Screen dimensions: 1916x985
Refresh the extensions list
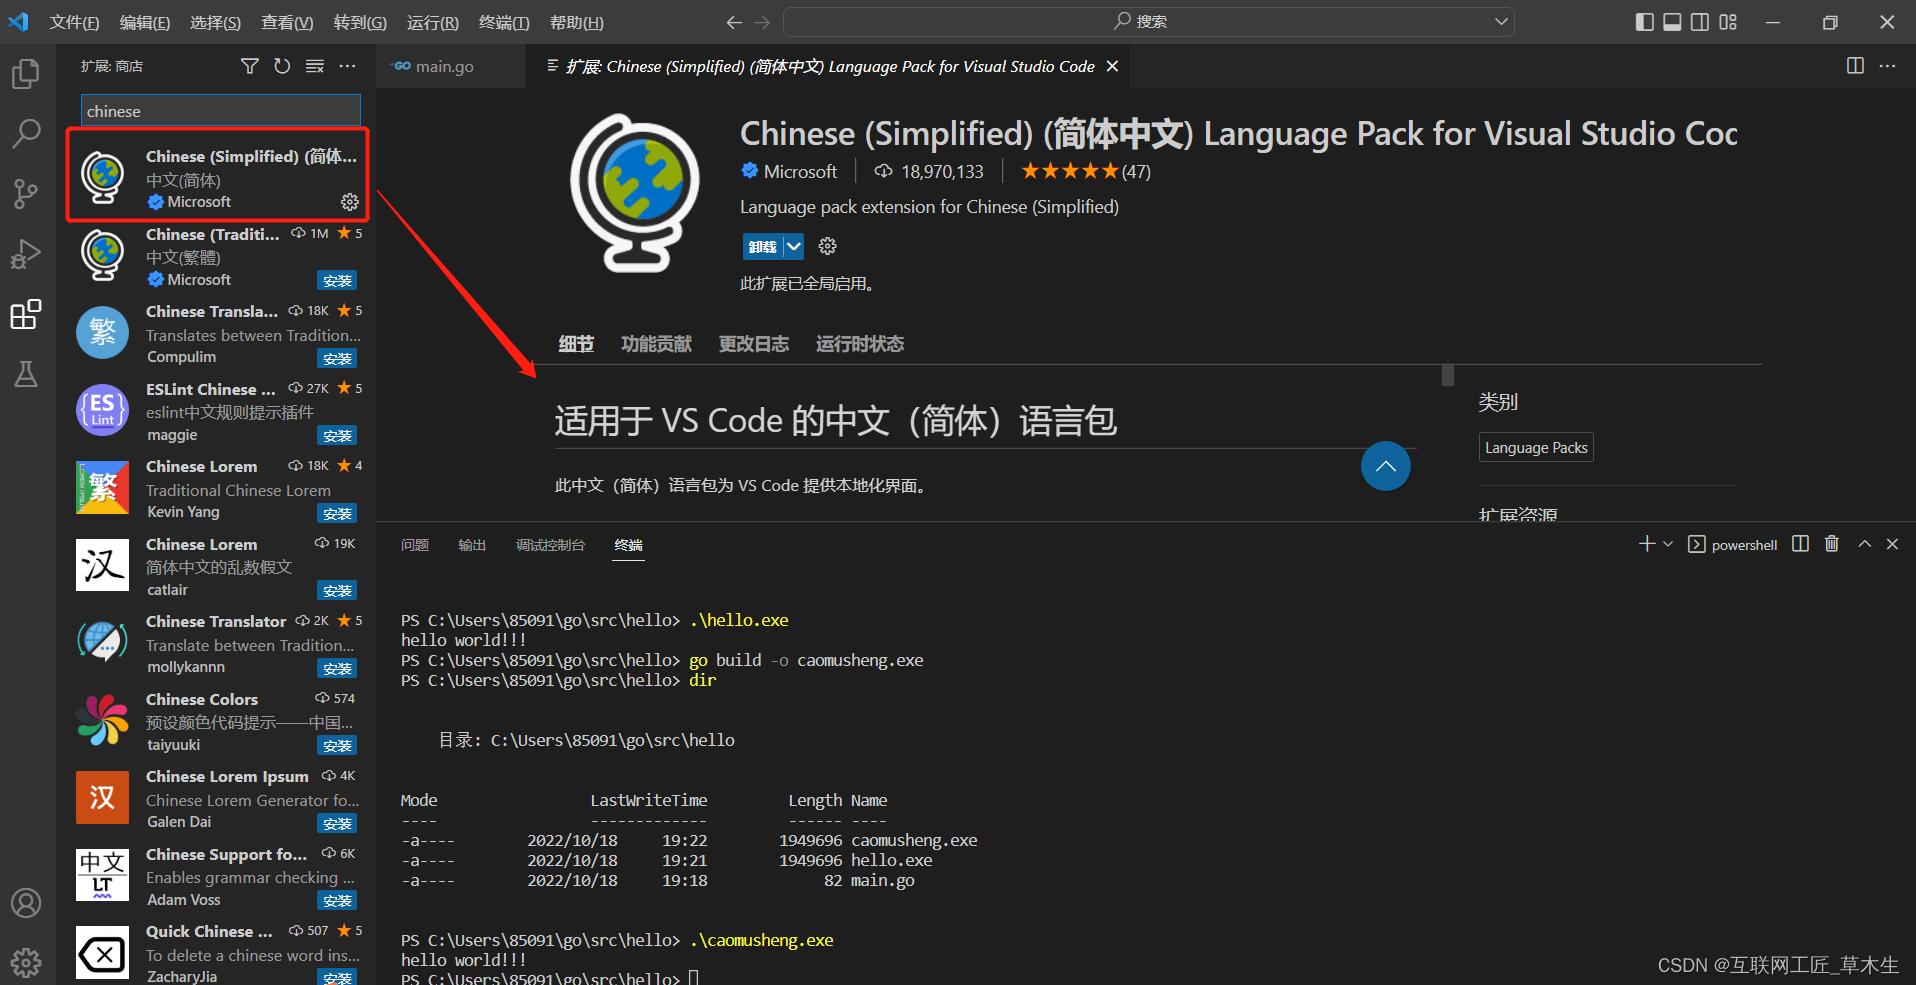point(282,66)
